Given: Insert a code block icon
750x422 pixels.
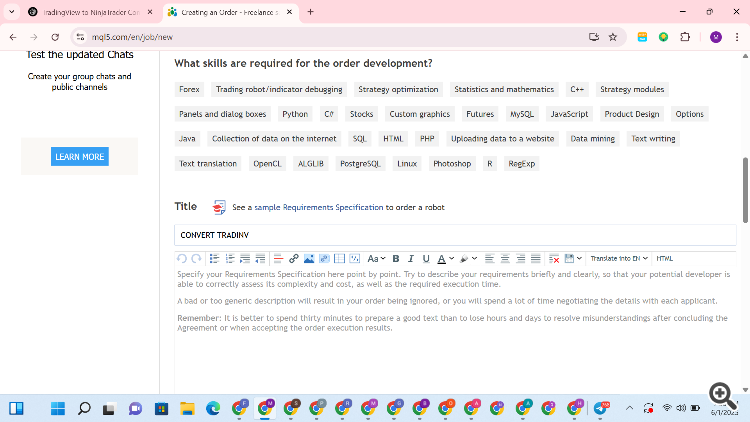Looking at the screenshot, I should click(x=354, y=258).
